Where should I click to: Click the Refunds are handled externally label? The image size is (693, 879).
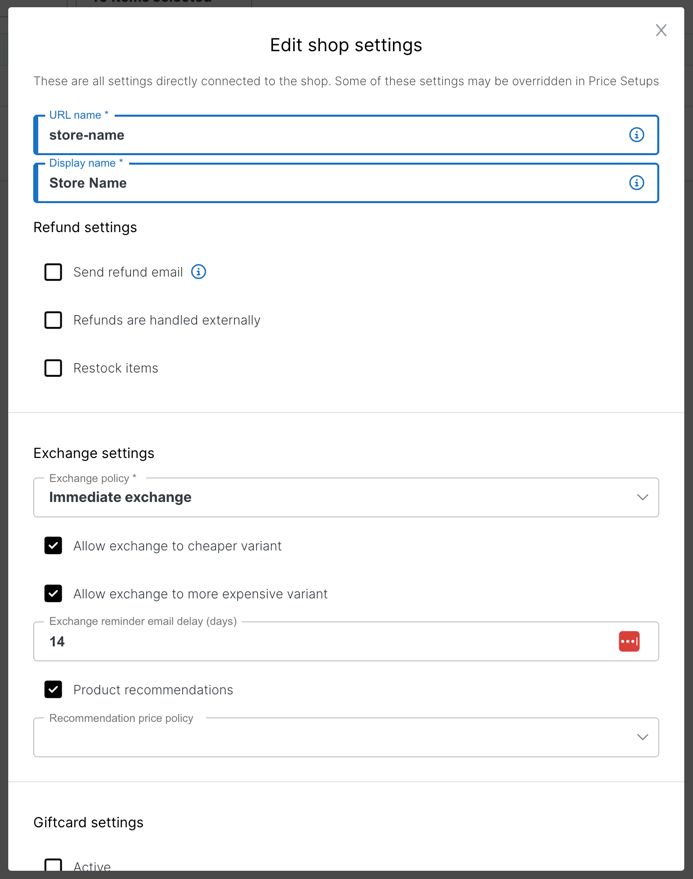[x=167, y=320]
